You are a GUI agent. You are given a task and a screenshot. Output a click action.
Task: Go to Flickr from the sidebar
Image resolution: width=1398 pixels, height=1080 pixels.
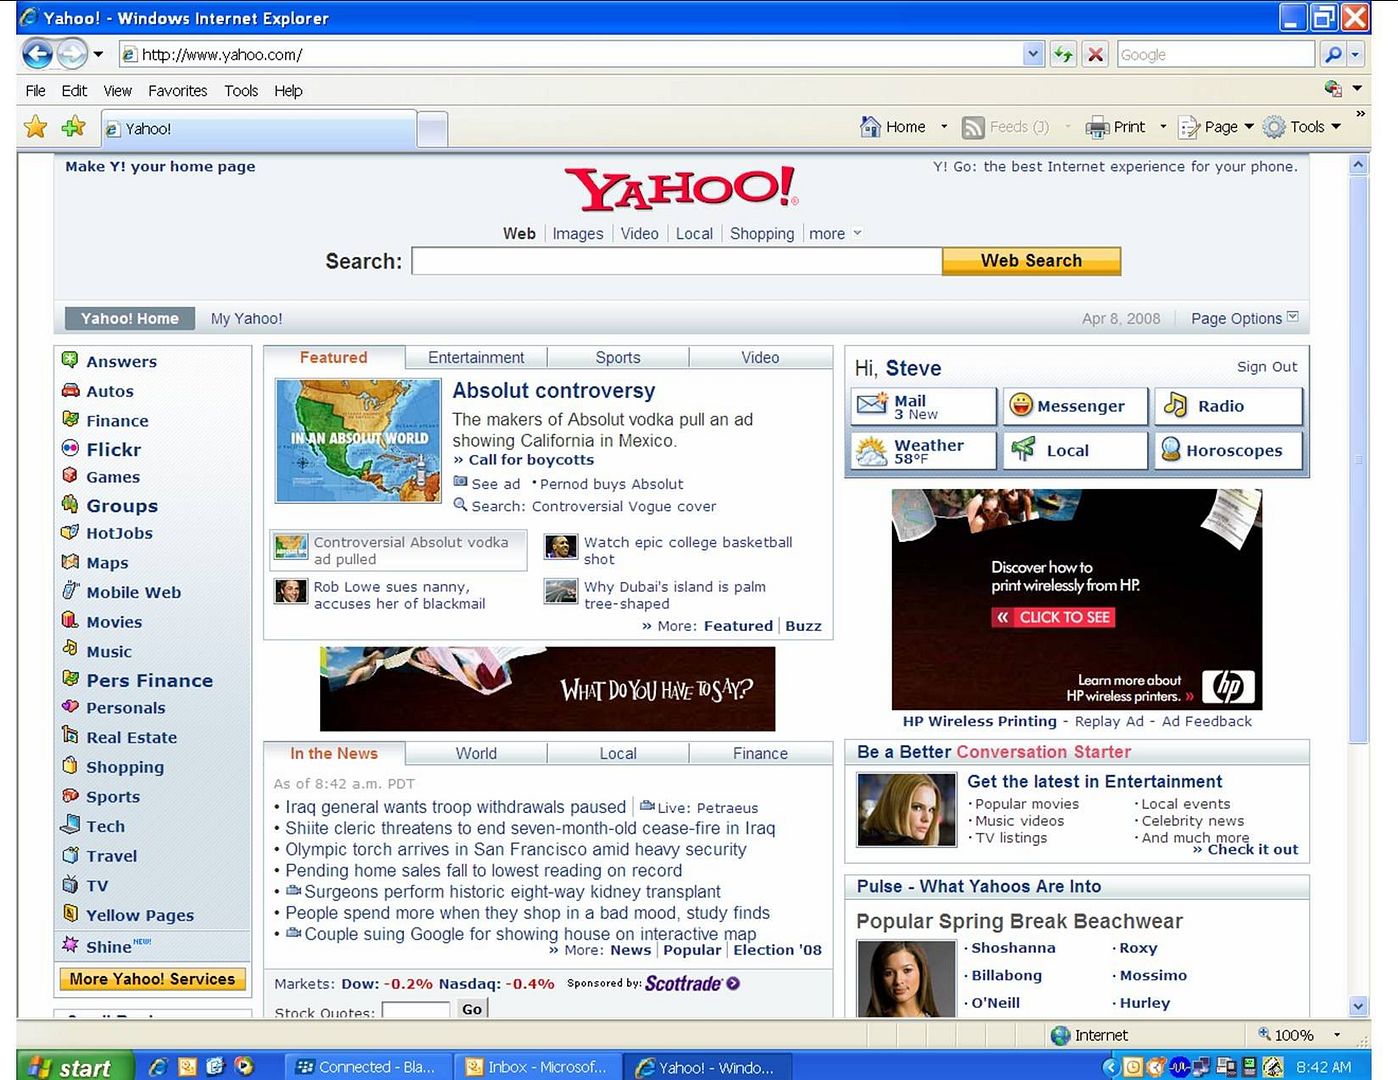(x=113, y=450)
